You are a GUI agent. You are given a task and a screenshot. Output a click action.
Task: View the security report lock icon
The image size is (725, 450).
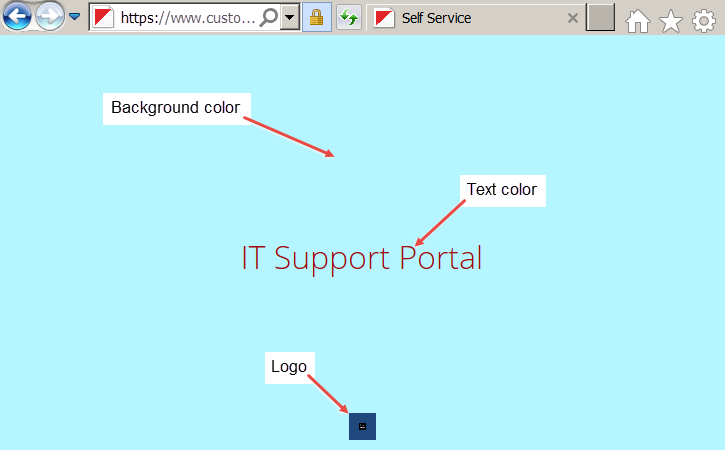coord(316,18)
